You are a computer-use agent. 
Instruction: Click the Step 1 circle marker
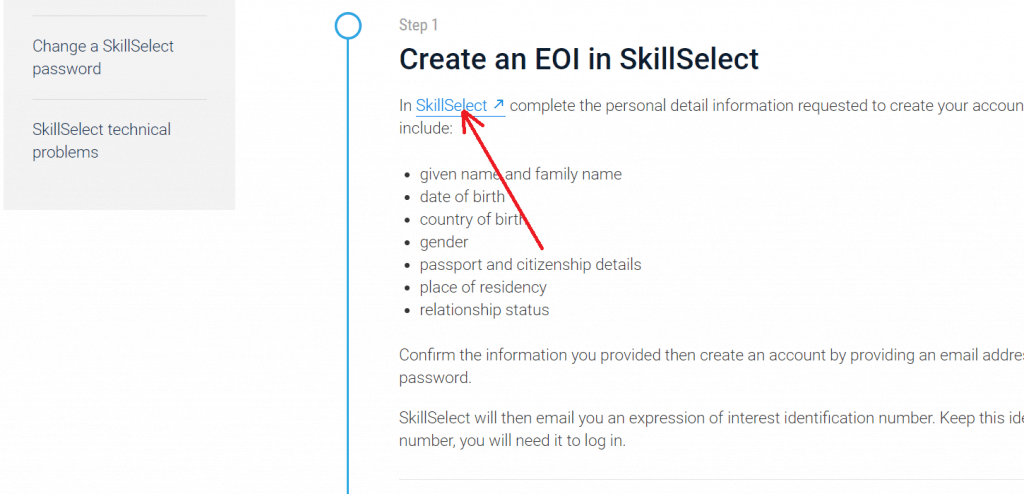[347, 25]
